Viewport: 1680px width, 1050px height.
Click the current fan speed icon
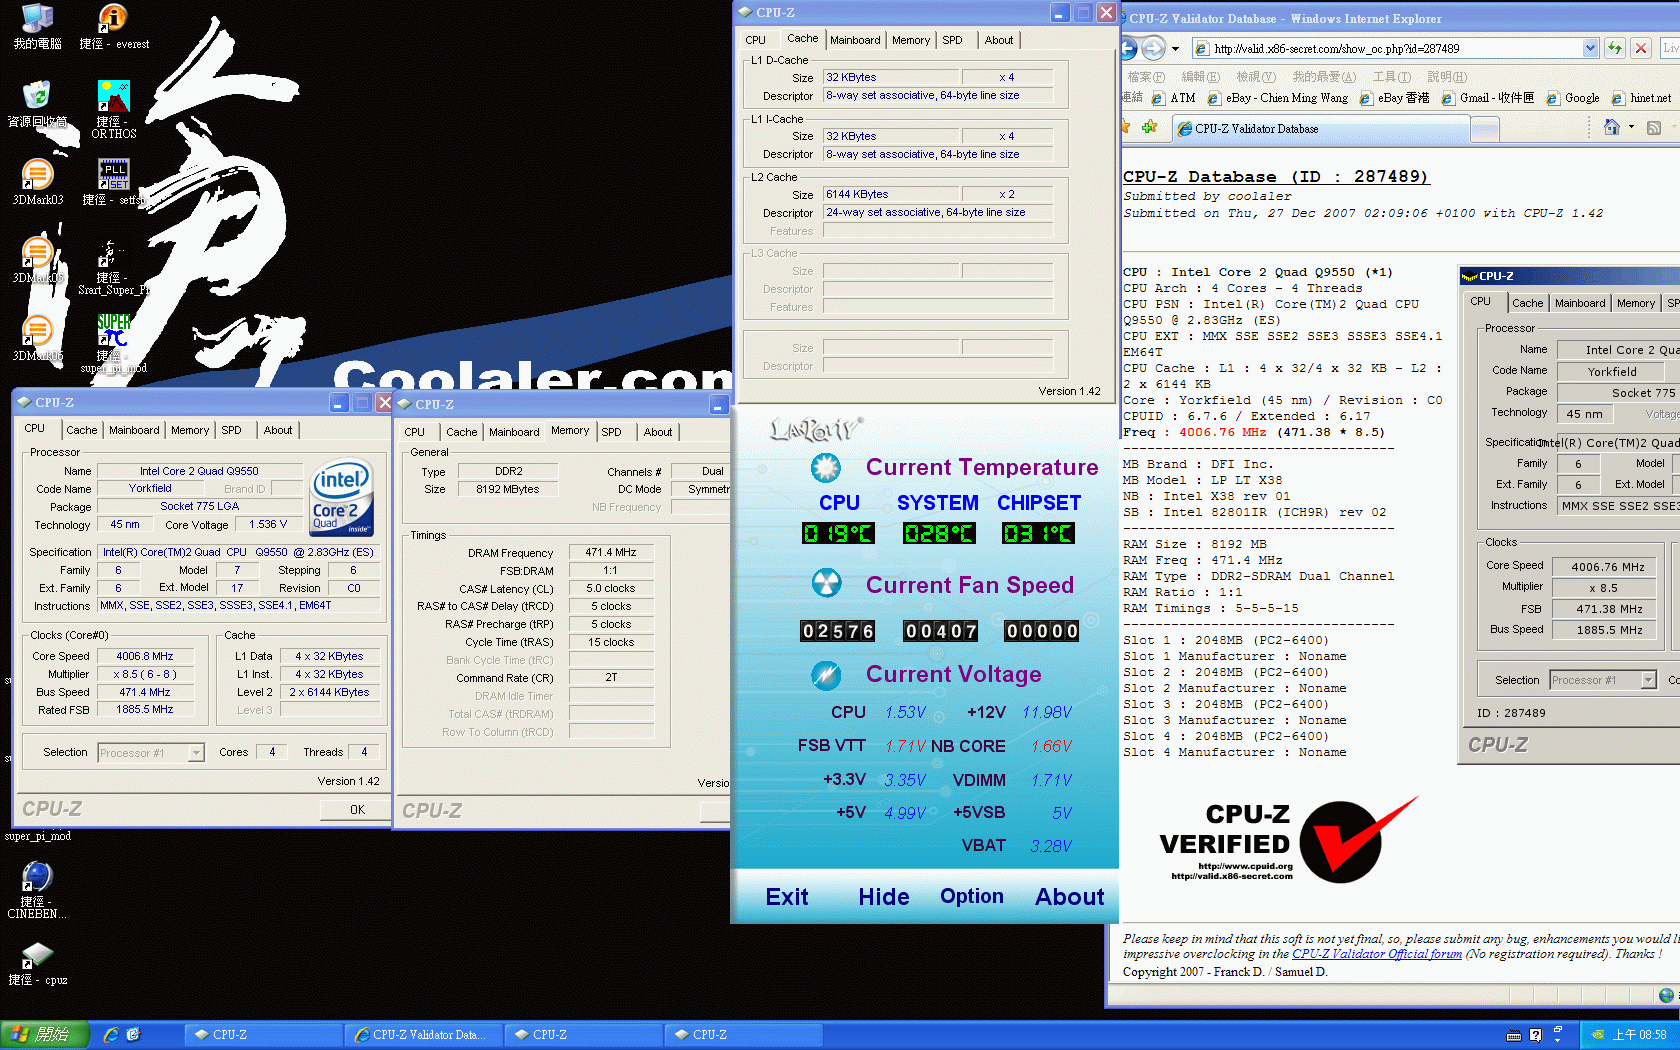point(826,583)
